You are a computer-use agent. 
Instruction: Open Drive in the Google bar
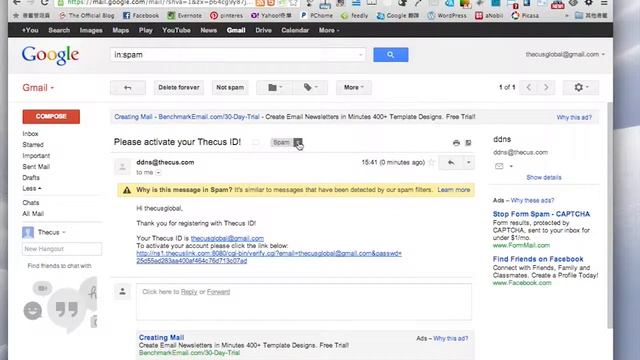263,30
